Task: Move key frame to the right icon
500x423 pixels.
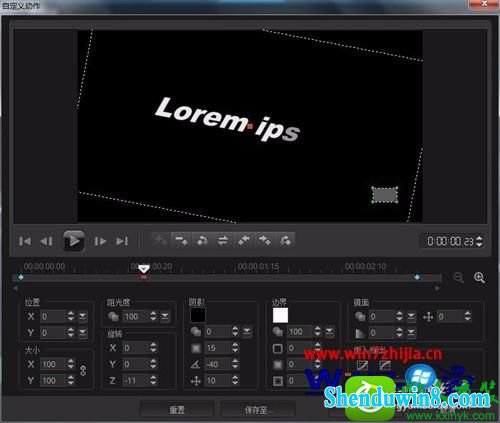Action: click(265, 240)
